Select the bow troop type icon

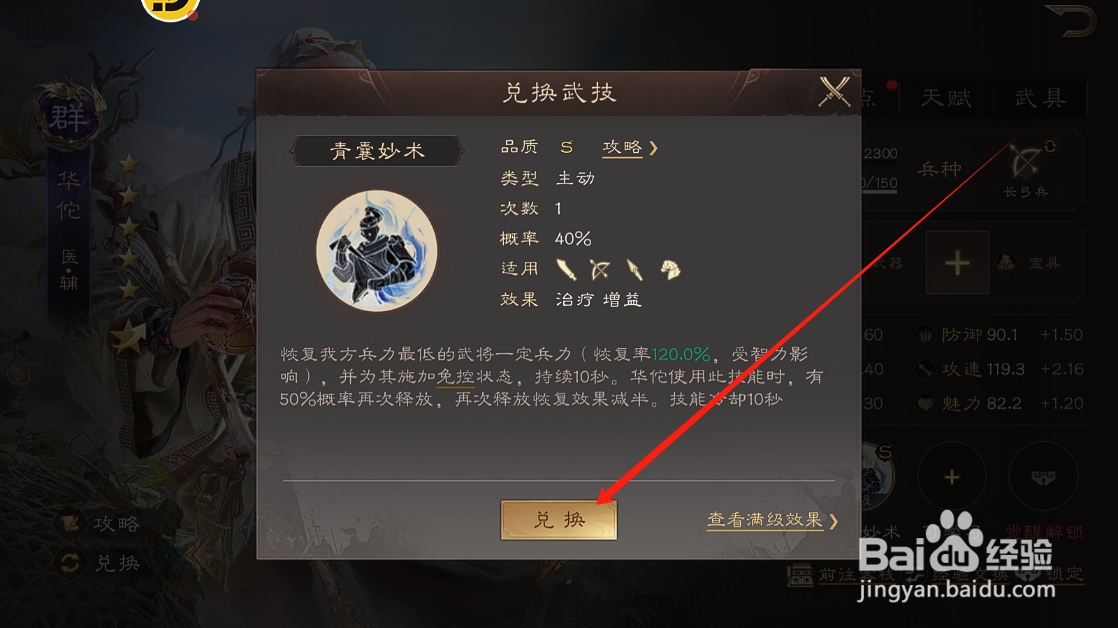[x=600, y=269]
